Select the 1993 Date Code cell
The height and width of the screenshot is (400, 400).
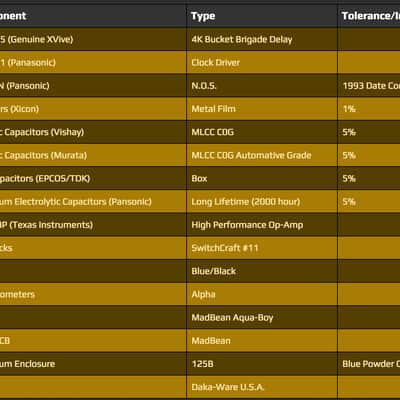click(369, 86)
